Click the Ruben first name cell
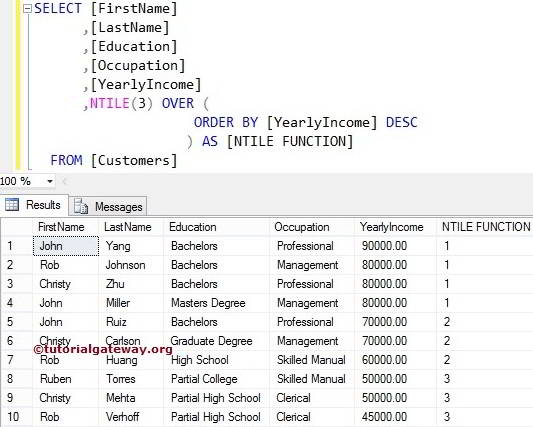This screenshot has height=427, width=533. (x=66, y=379)
